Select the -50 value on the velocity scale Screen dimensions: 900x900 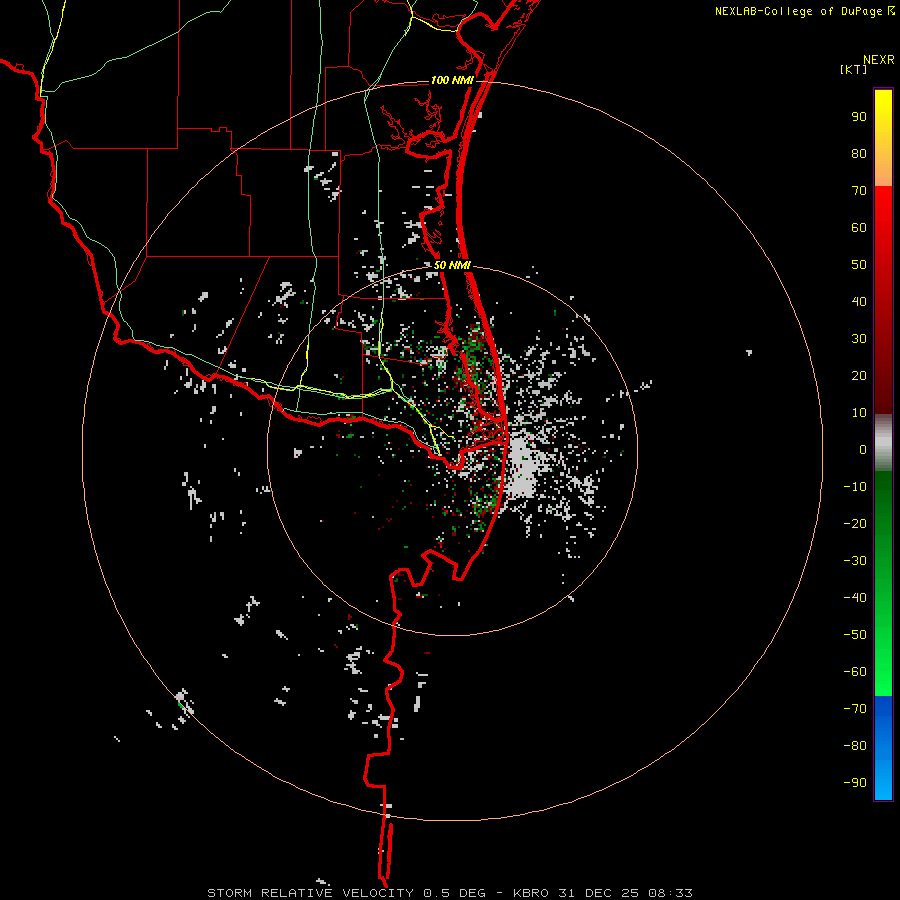855,635
